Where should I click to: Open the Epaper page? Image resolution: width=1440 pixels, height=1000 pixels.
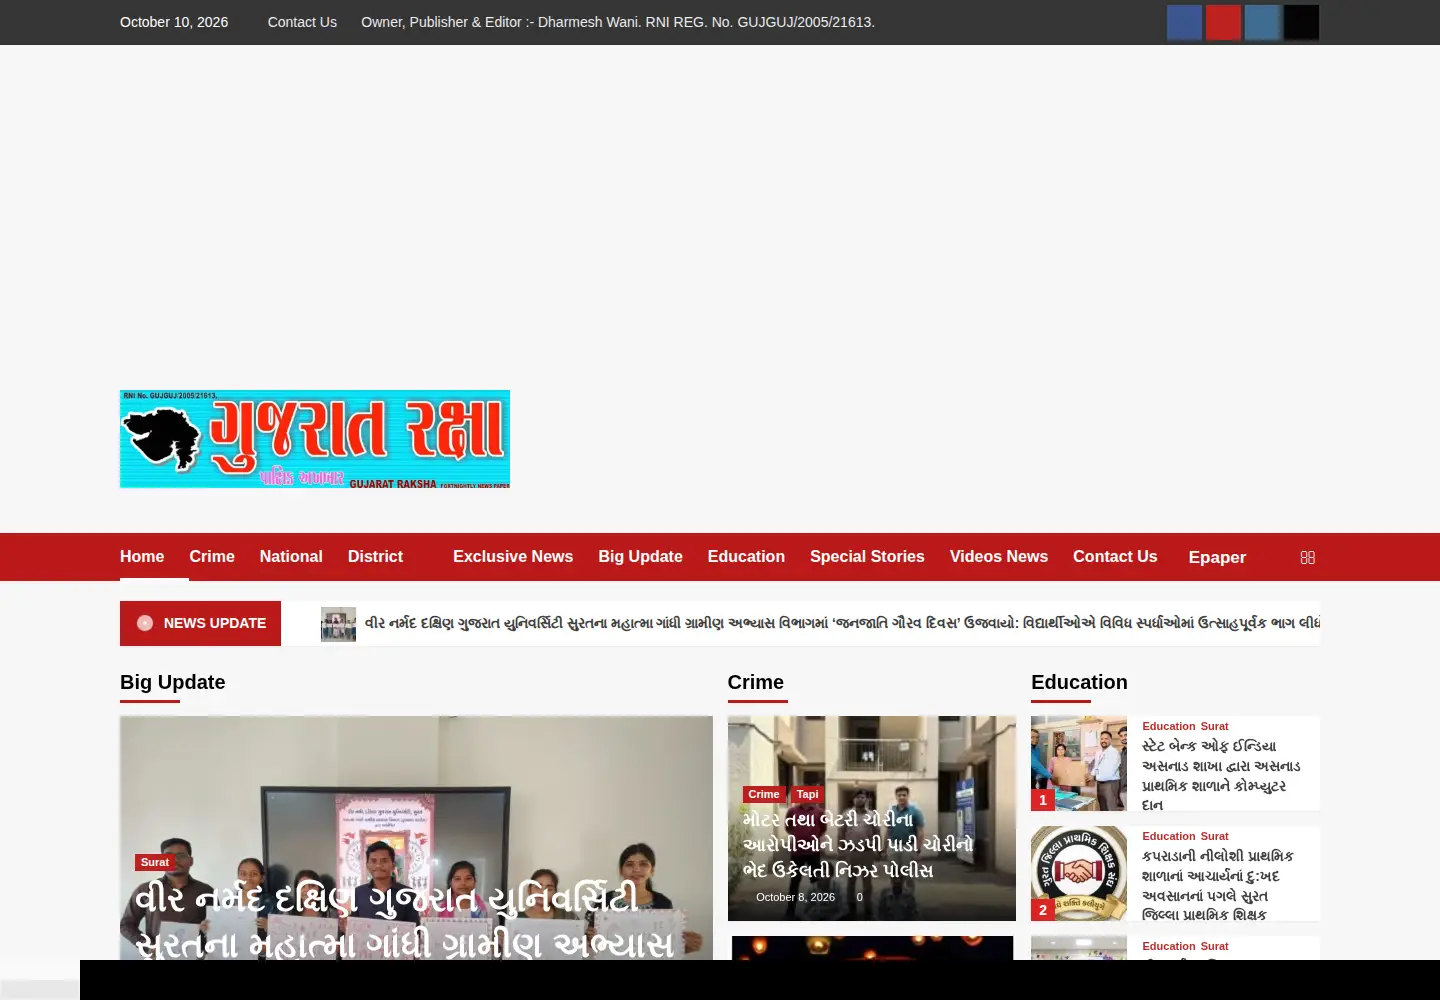point(1217,557)
